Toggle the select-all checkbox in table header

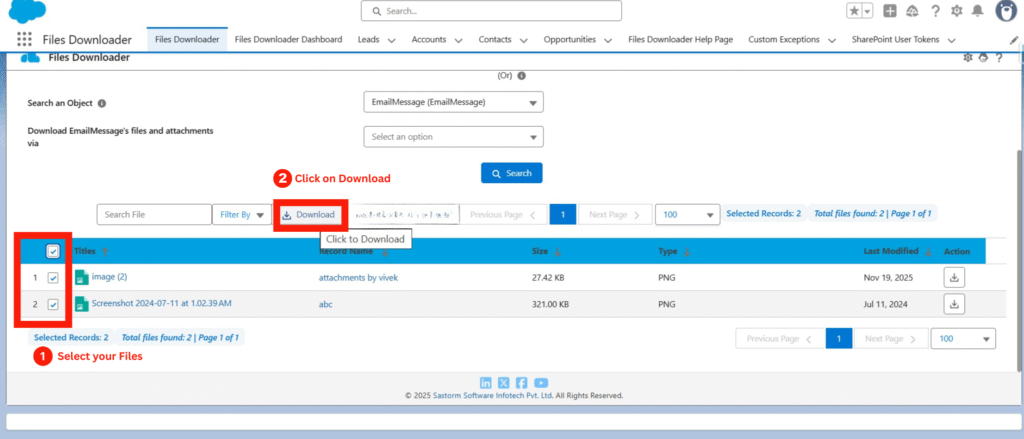[x=54, y=252]
